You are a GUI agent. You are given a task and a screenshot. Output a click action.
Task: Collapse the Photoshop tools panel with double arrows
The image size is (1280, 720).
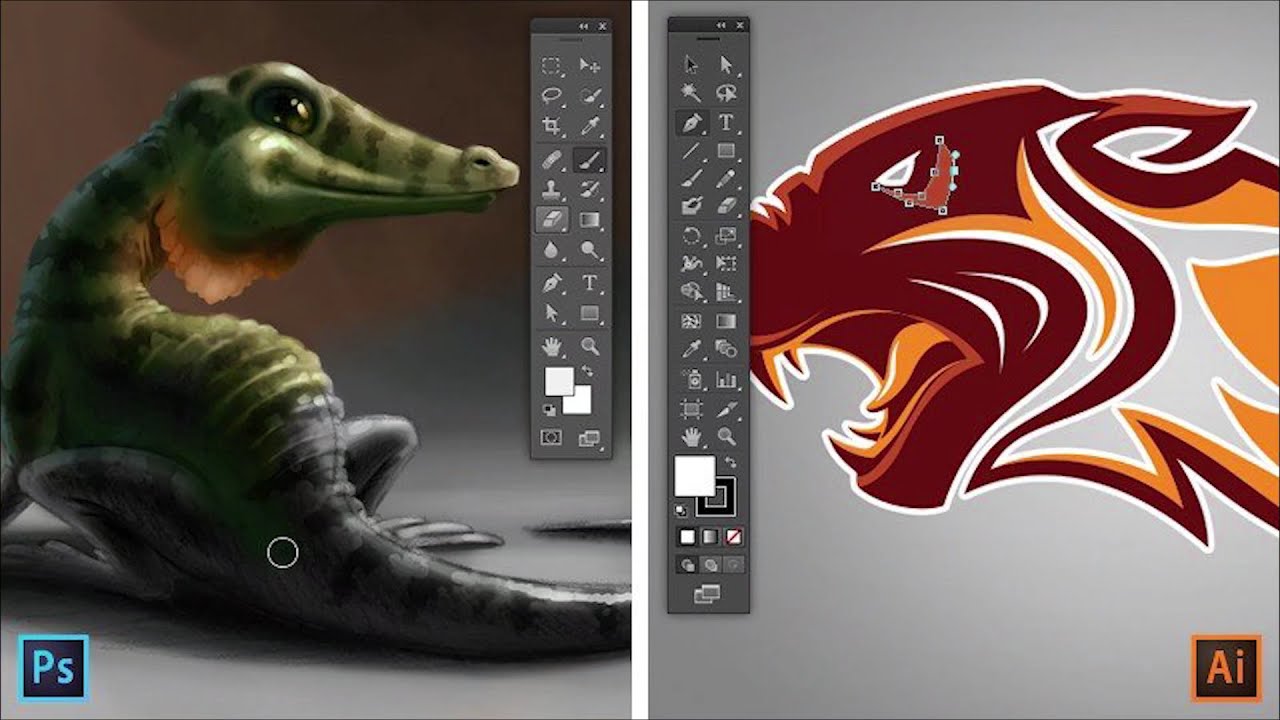[584, 26]
